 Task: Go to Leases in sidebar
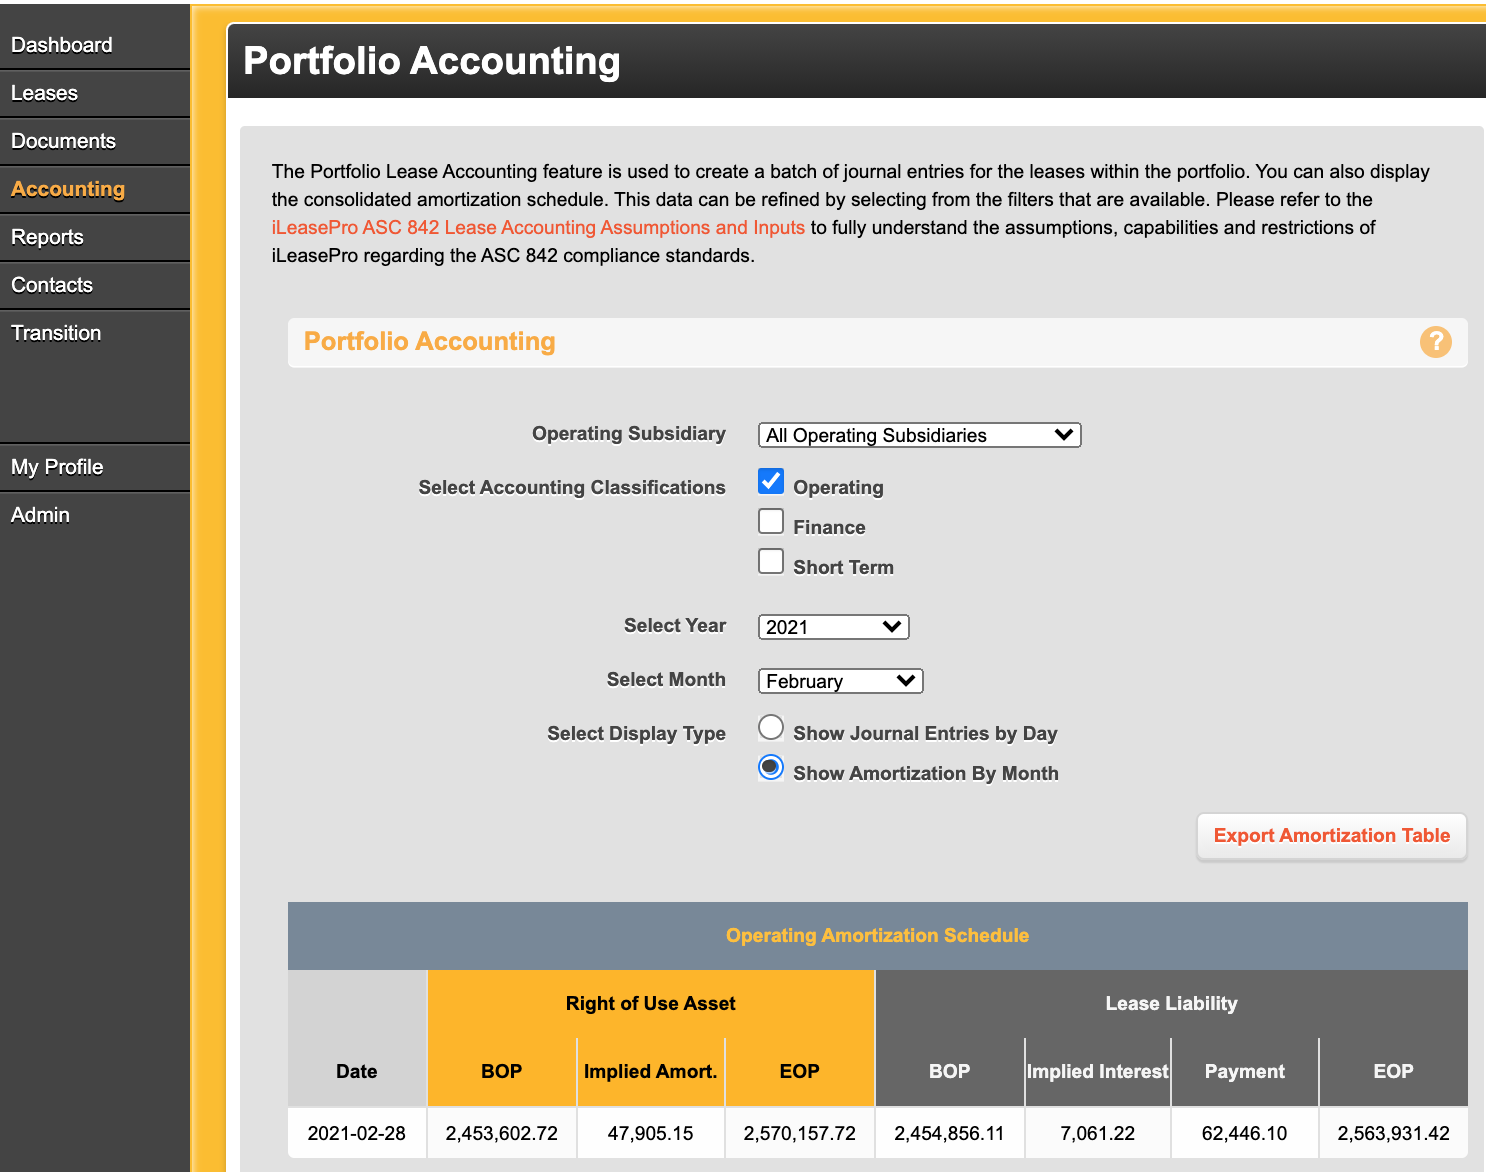pyautogui.click(x=95, y=93)
